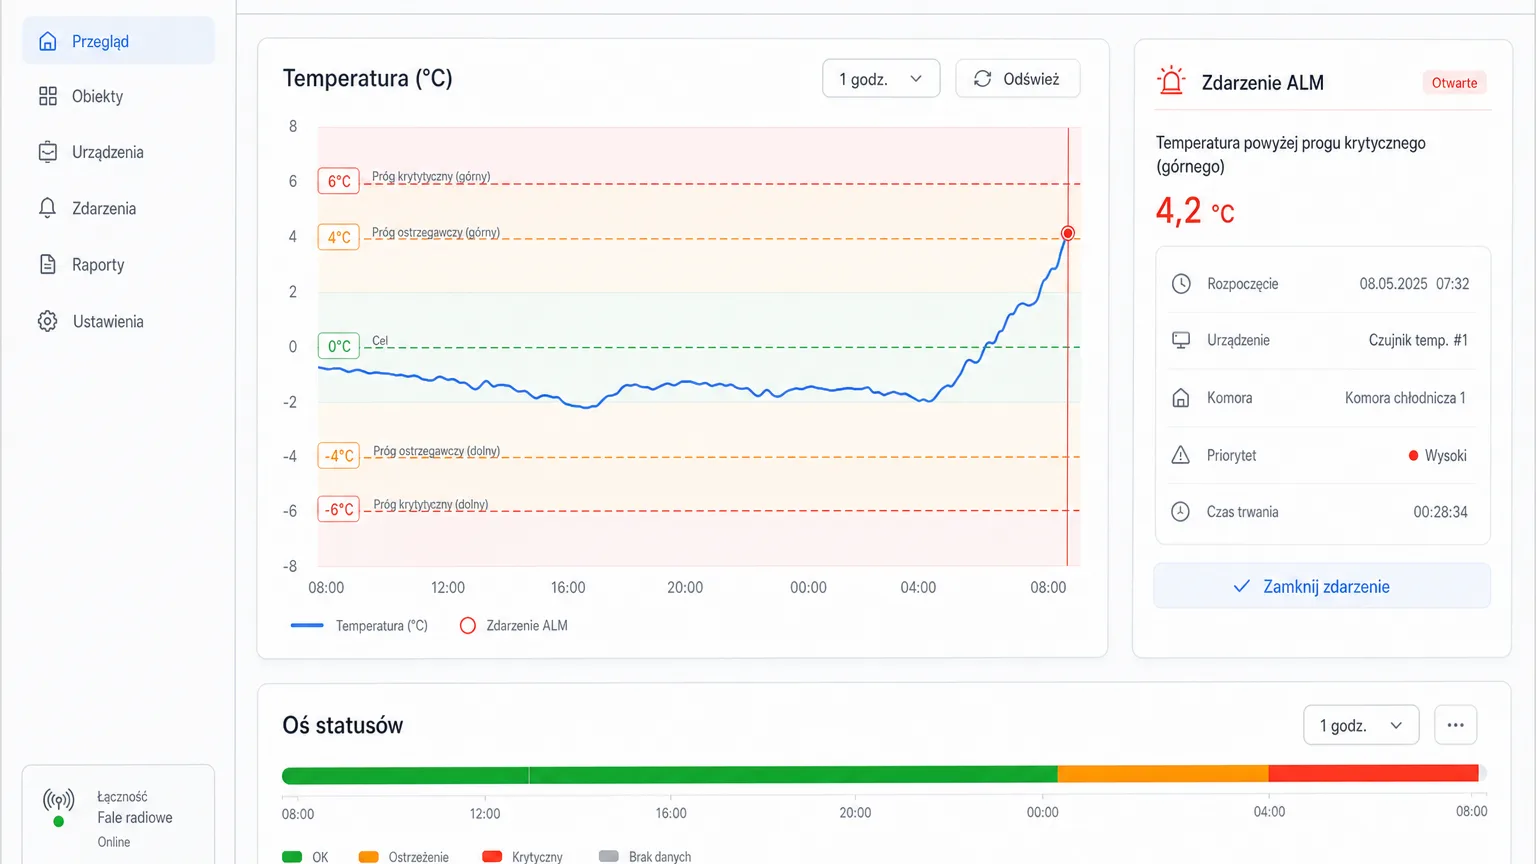The height and width of the screenshot is (864, 1536).
Task: Click the -6°C lower critical threshold label
Action: pos(339,509)
